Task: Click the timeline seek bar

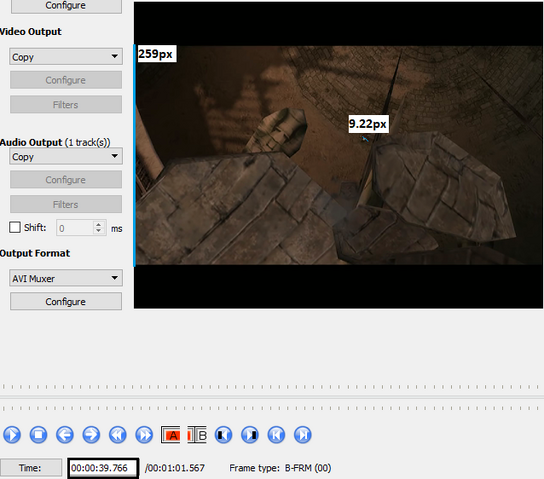Action: [x=272, y=397]
